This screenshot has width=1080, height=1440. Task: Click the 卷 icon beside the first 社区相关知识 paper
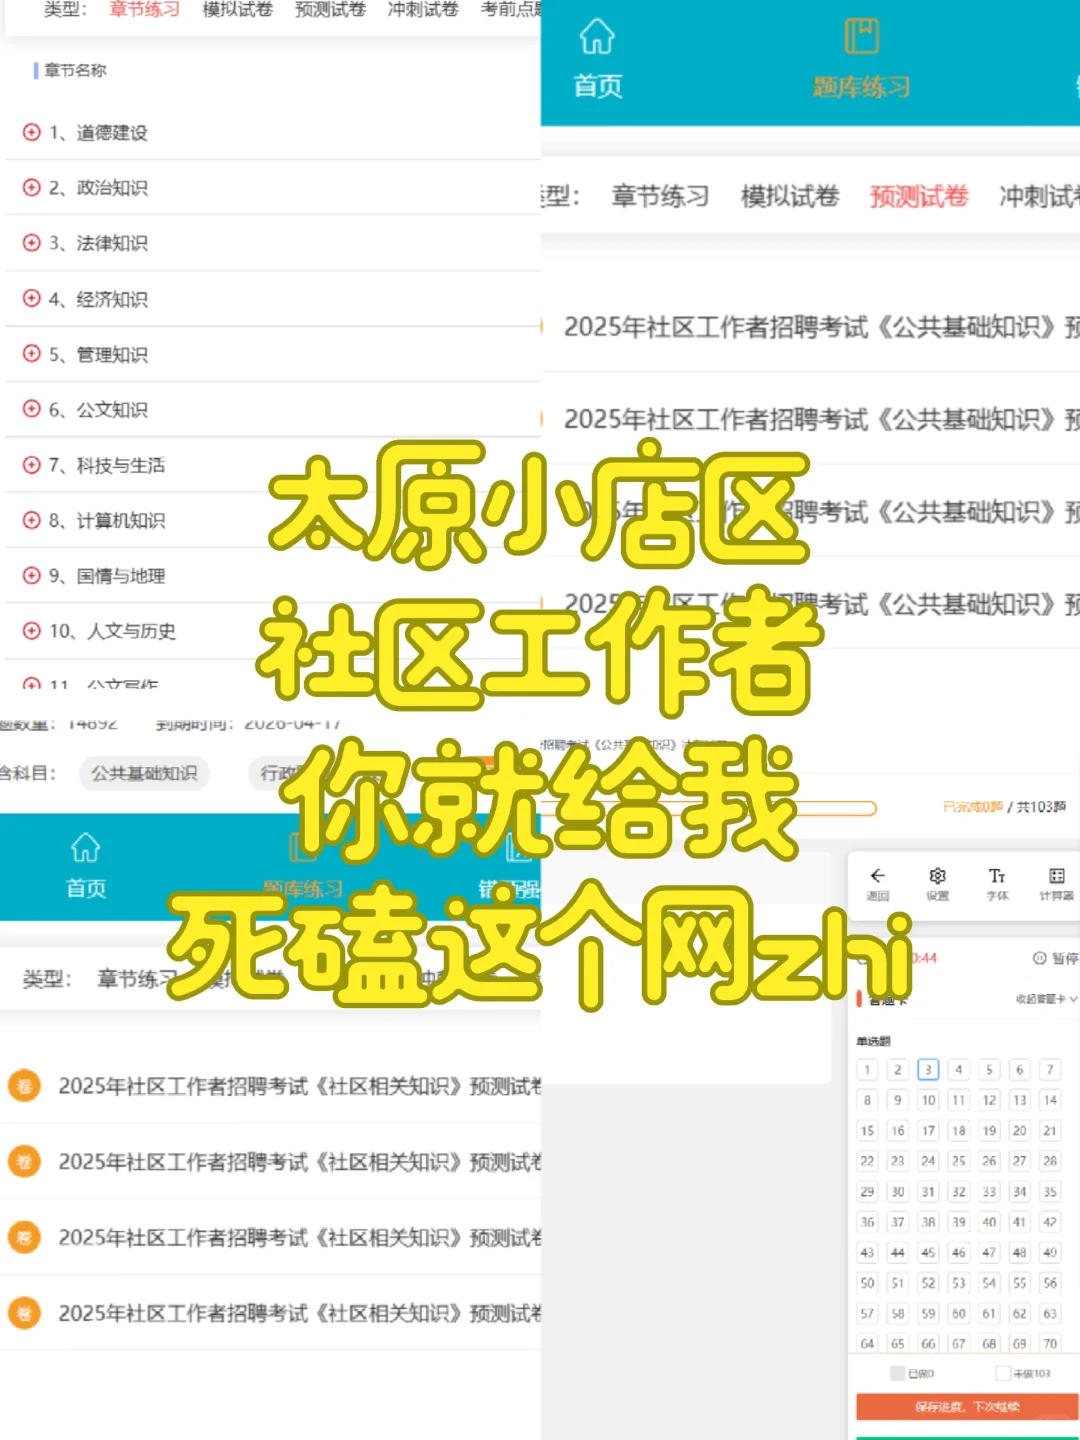click(x=24, y=1086)
